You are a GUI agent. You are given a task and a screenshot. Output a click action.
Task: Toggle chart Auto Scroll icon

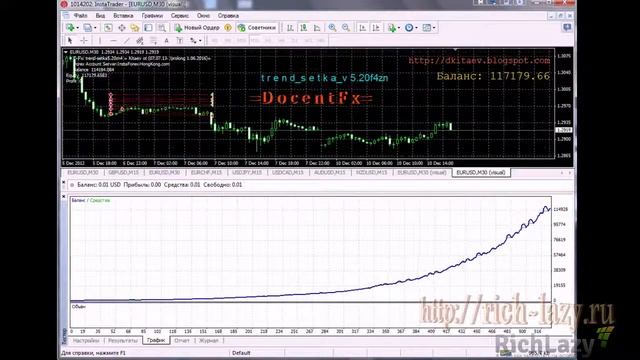click(362, 28)
